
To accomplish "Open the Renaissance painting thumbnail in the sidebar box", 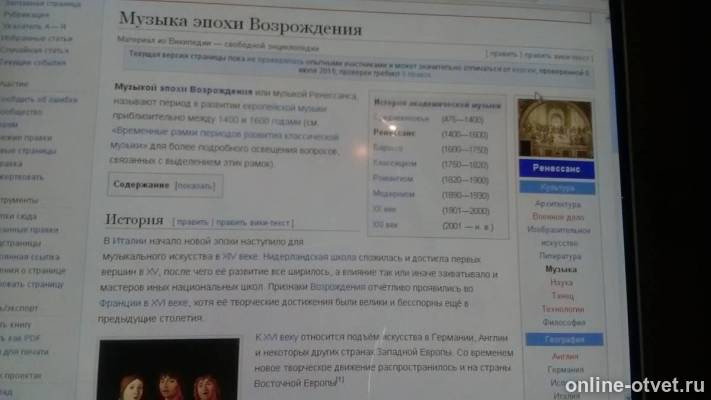I will tap(555, 129).
